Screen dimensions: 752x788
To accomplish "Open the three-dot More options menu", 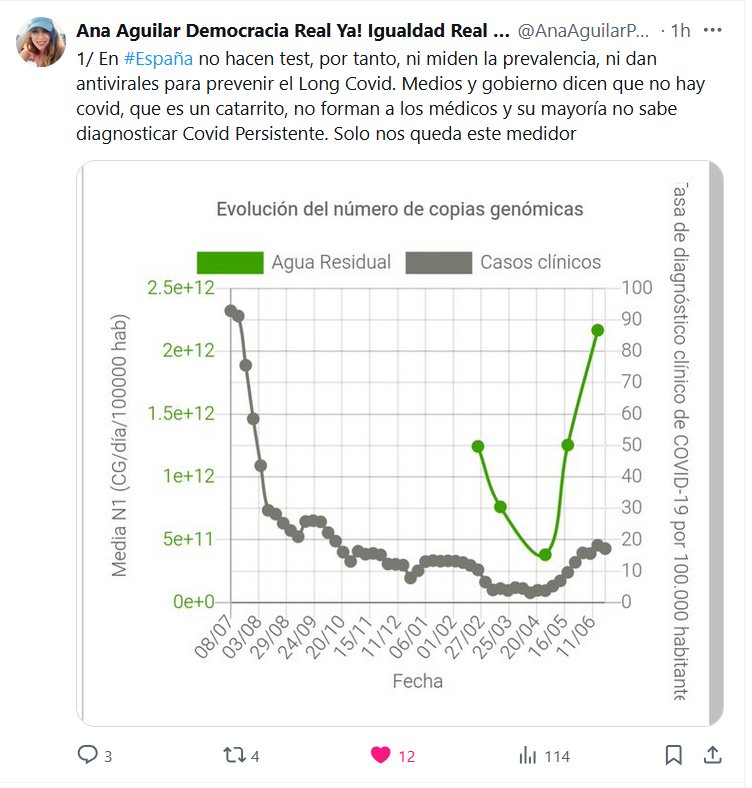I will 712,30.
